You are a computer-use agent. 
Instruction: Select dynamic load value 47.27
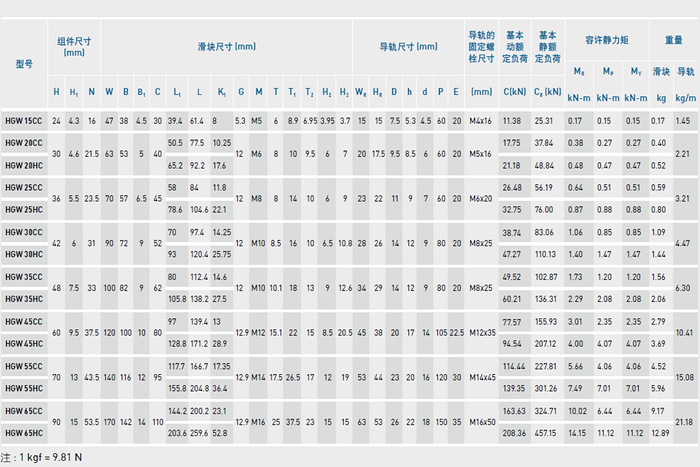point(512,254)
